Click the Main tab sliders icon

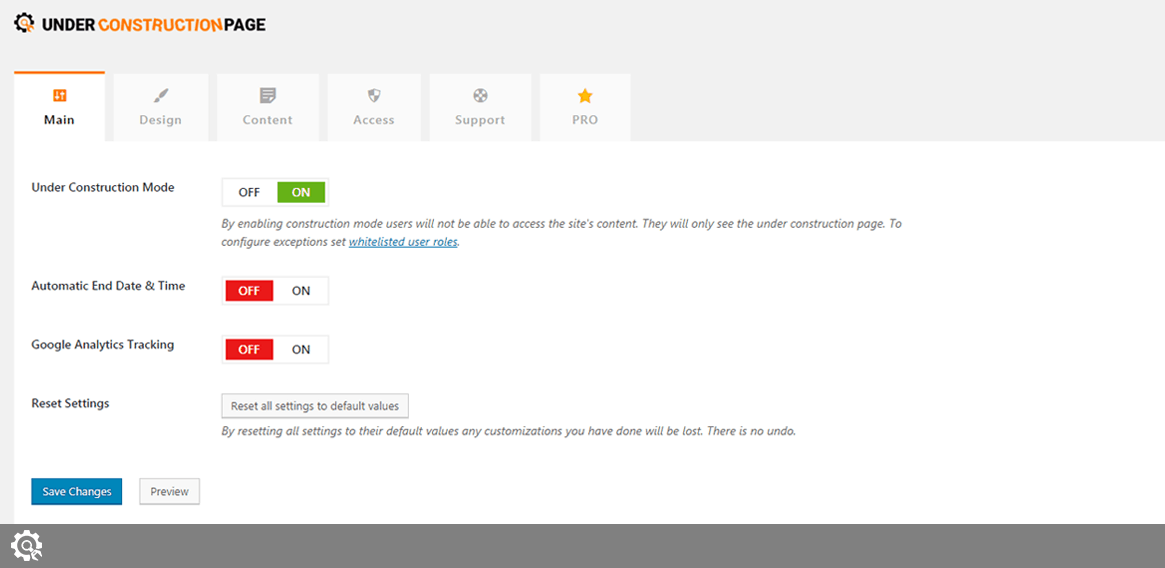tap(59, 96)
